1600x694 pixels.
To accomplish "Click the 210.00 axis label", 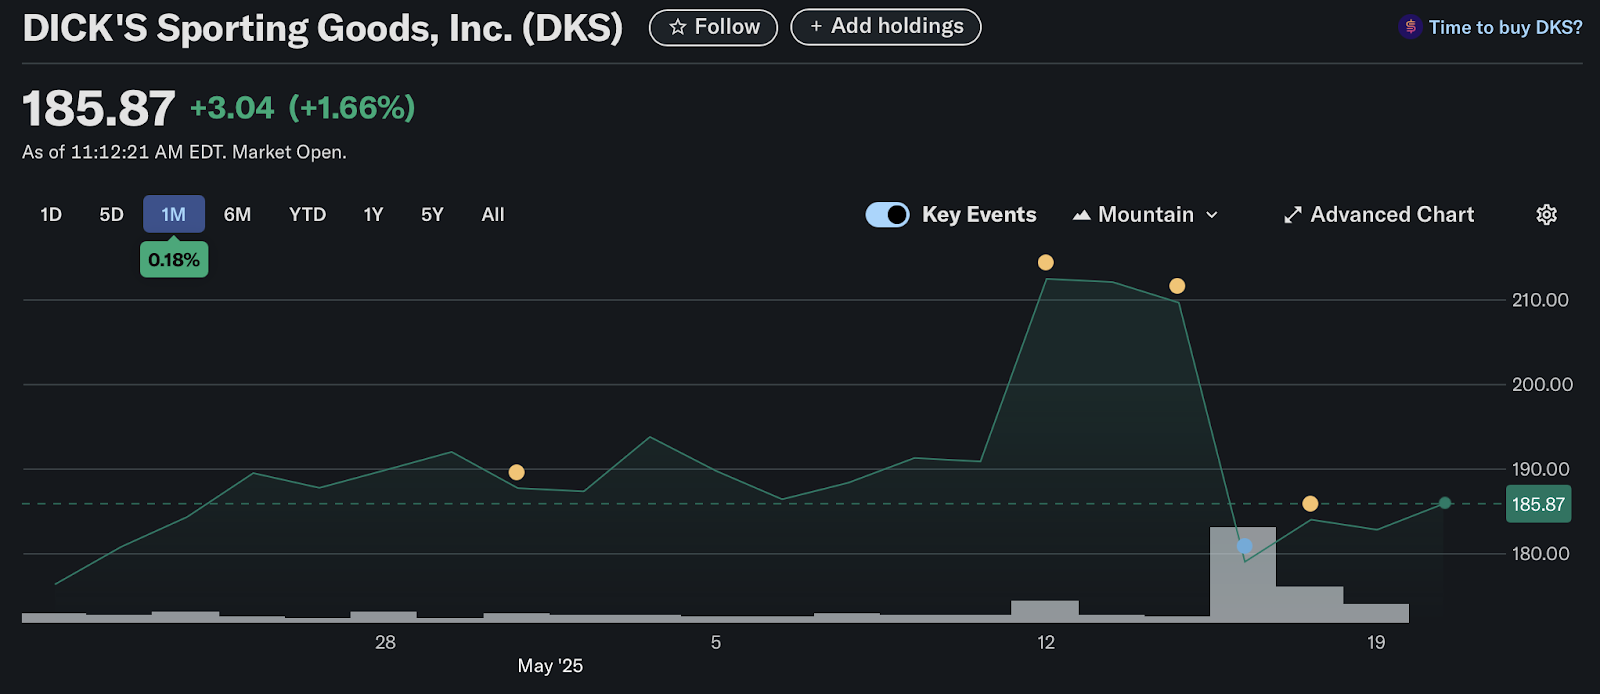I will 1540,300.
